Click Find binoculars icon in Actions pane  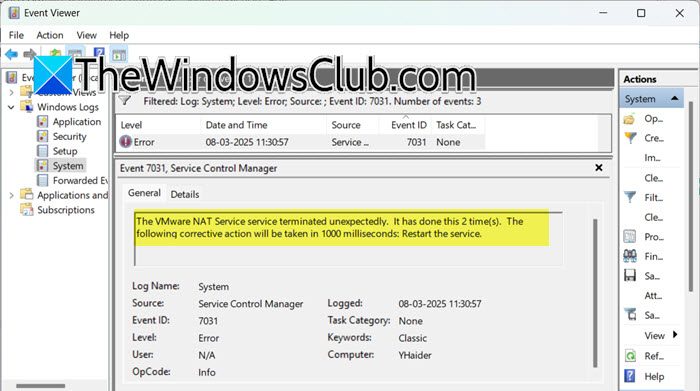coord(630,256)
